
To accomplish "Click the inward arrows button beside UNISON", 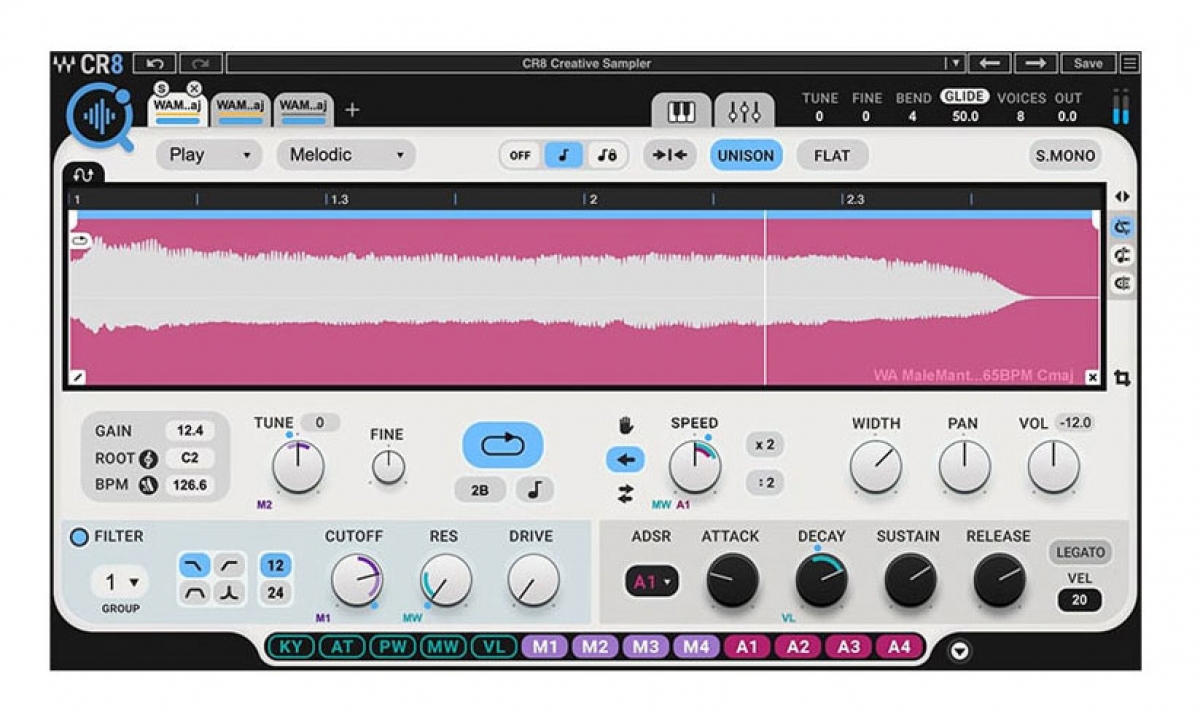I will pyautogui.click(x=669, y=155).
